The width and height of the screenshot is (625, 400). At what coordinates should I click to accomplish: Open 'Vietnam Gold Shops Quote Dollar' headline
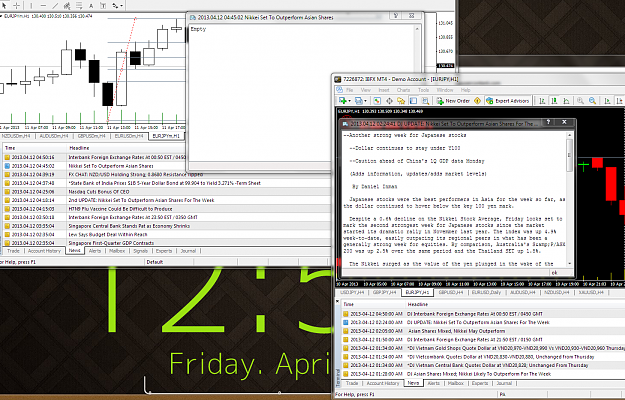pyautogui.click(x=516, y=348)
